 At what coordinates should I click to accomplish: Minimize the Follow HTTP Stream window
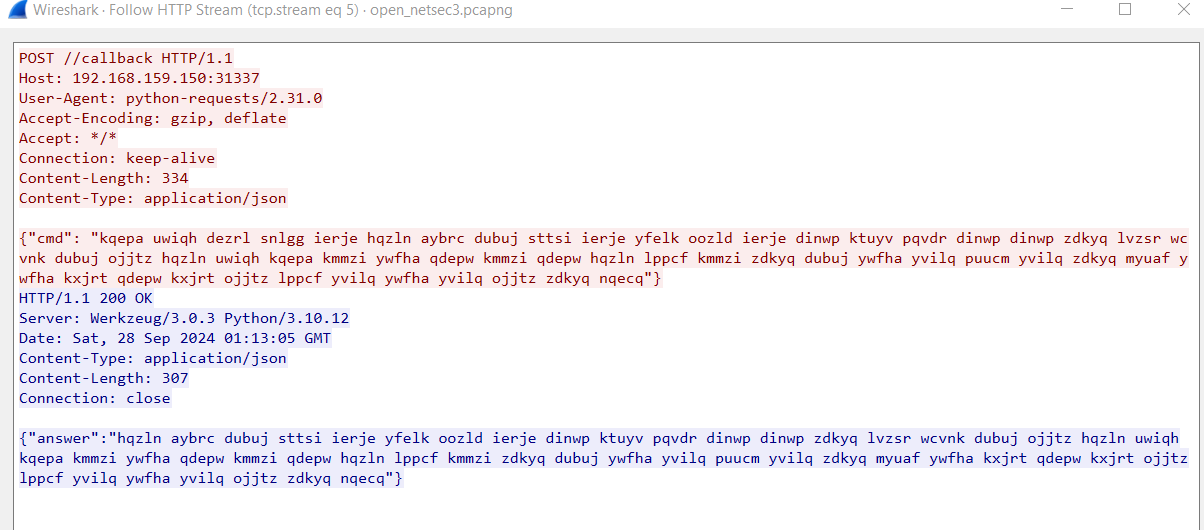(1067, 10)
